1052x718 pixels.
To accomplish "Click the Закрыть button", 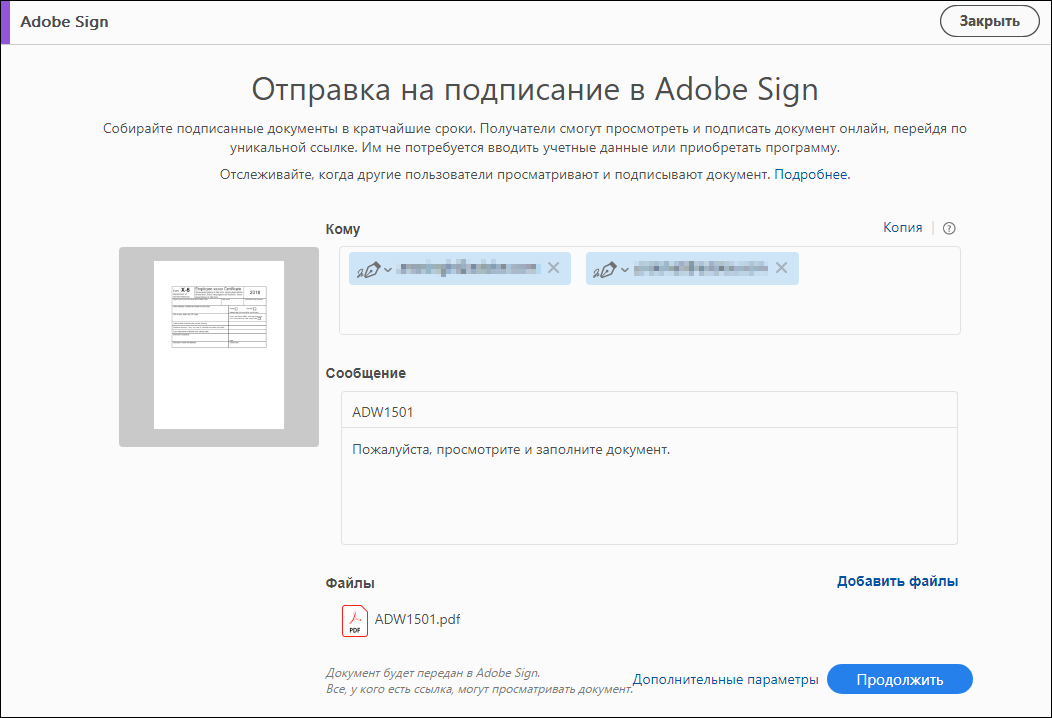I will 989,21.
